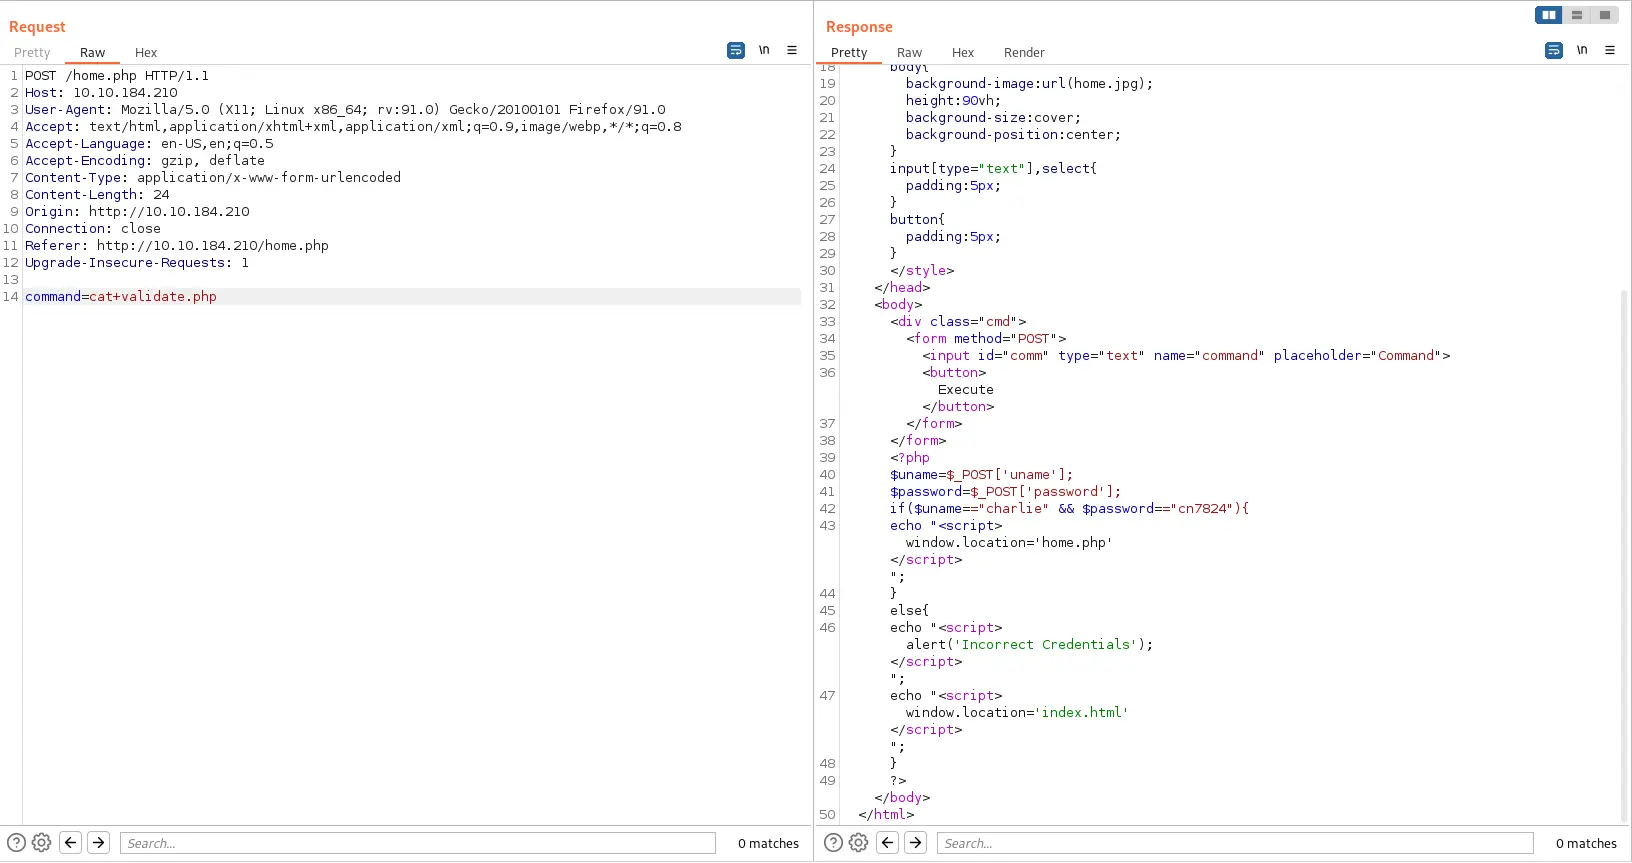
Task: Click the charlie credentials if-statement line
Action: pos(1069,509)
